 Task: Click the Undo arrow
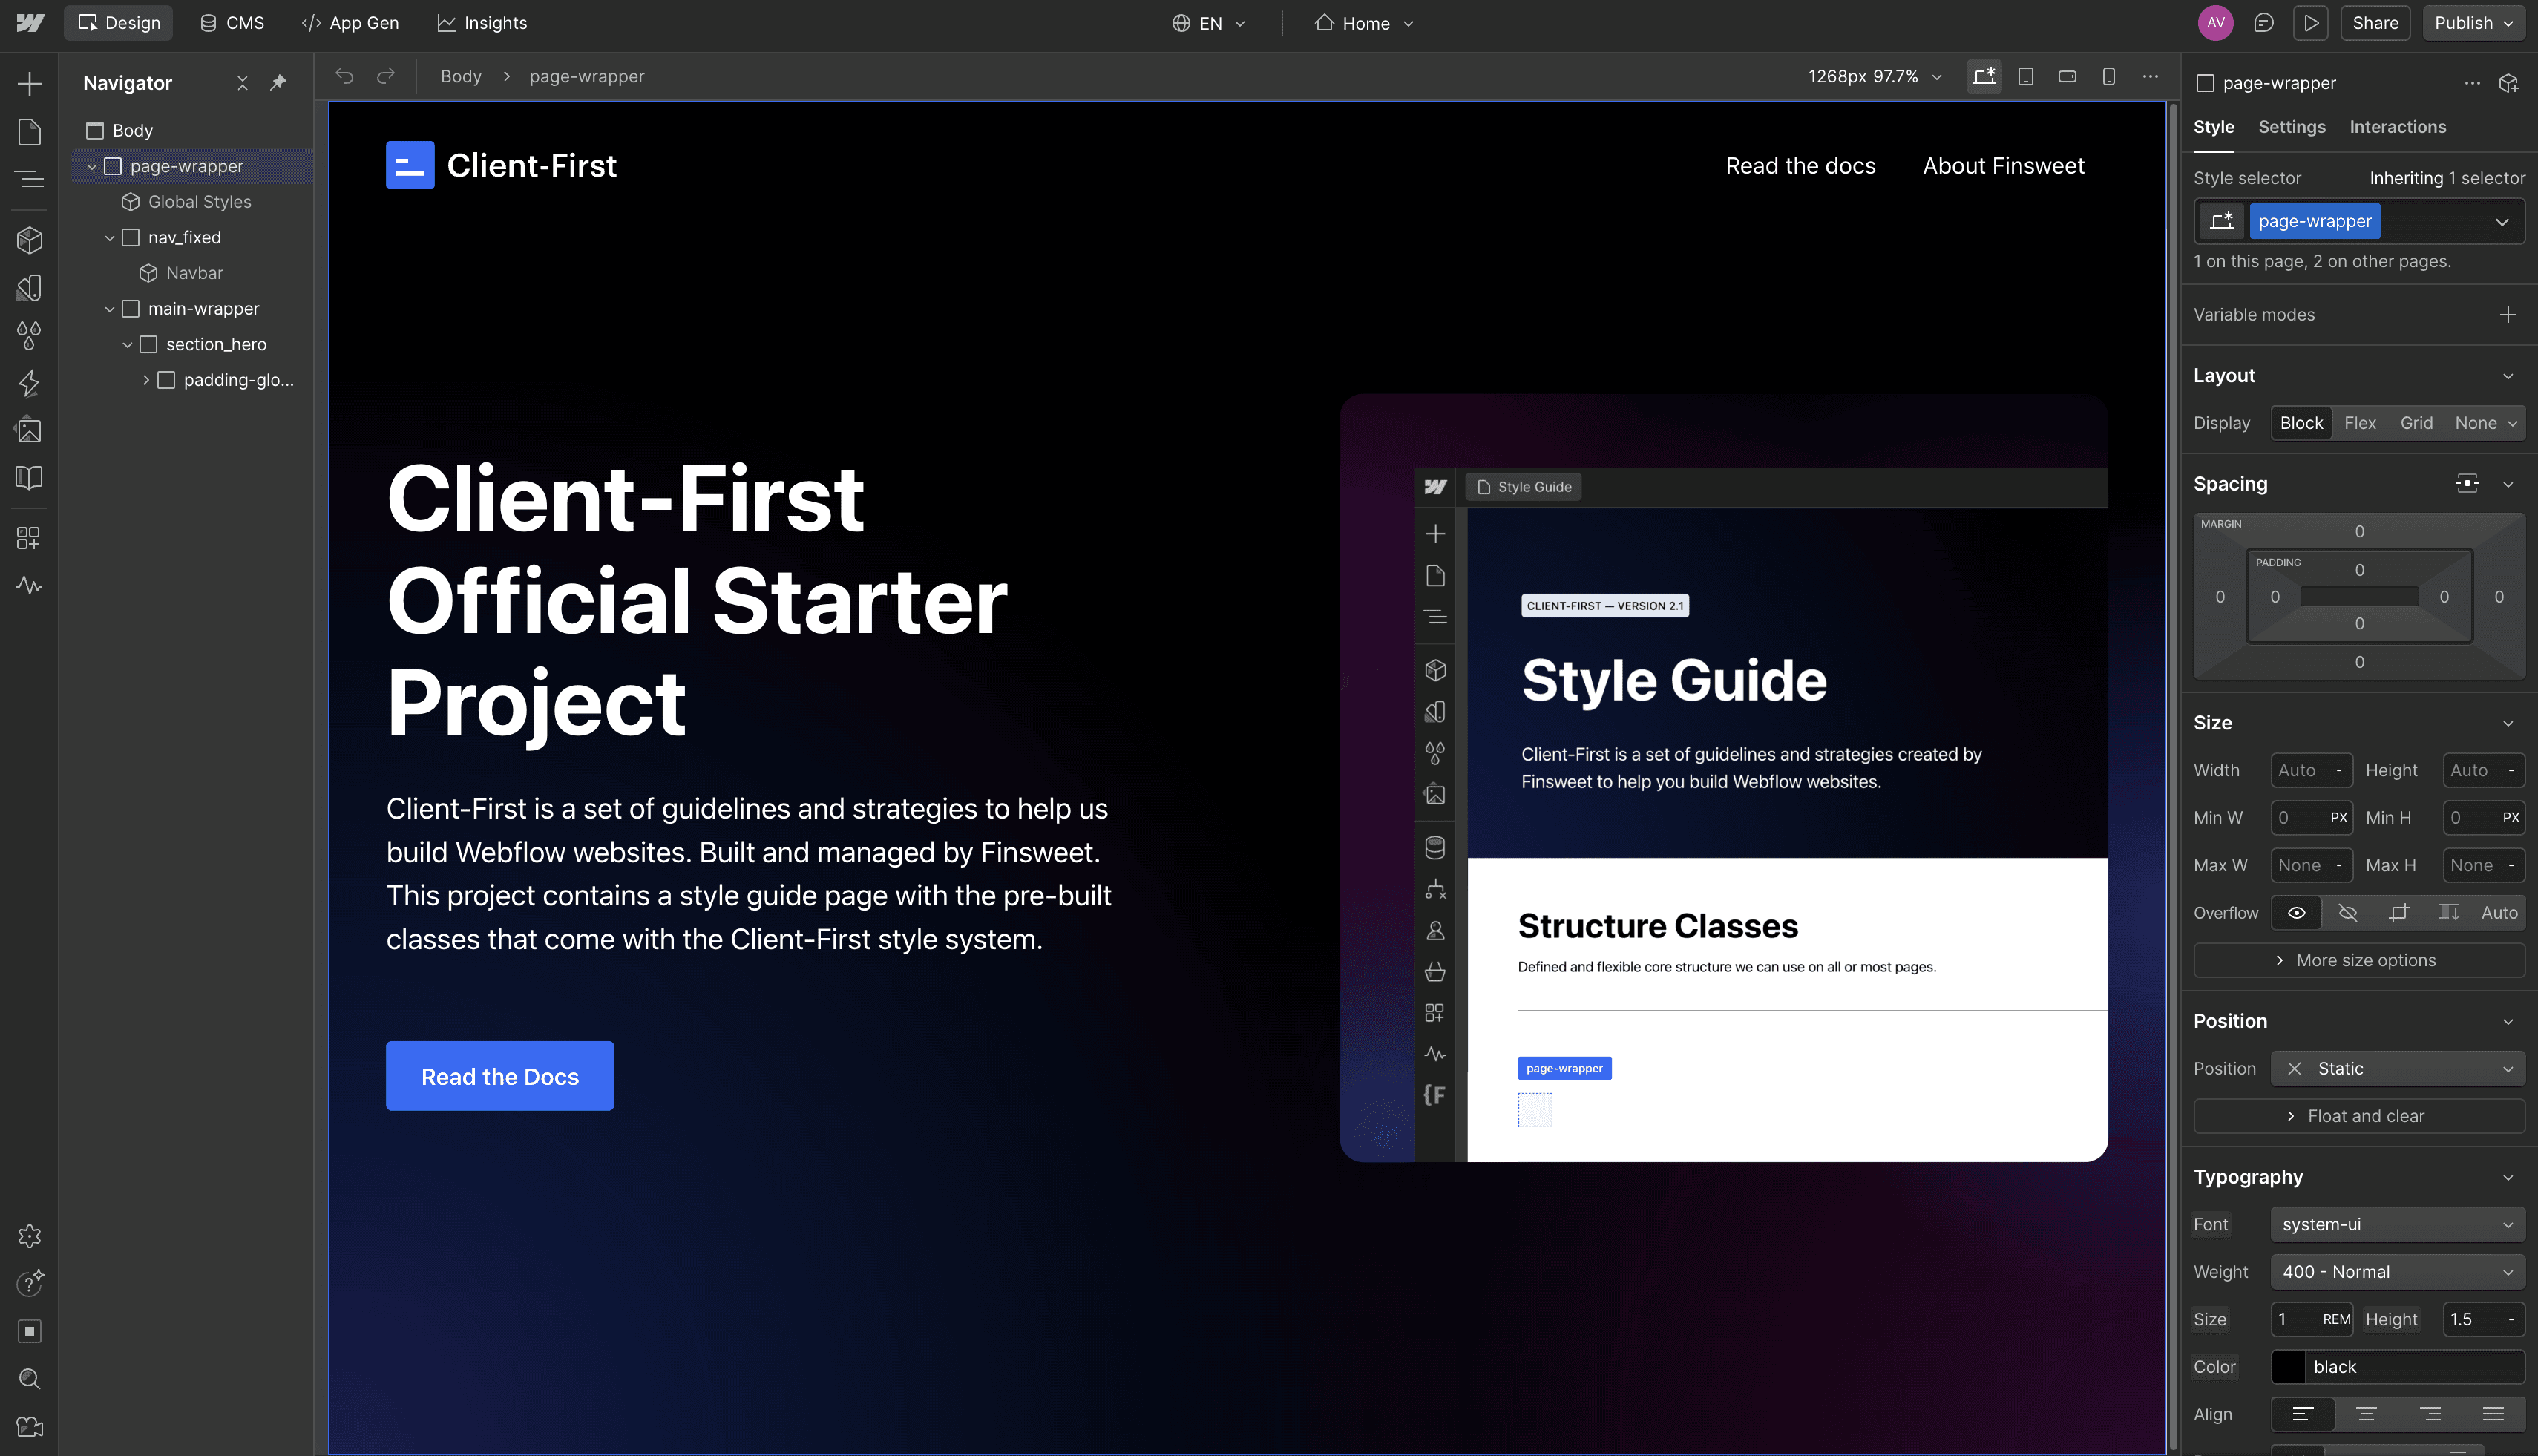(x=344, y=76)
